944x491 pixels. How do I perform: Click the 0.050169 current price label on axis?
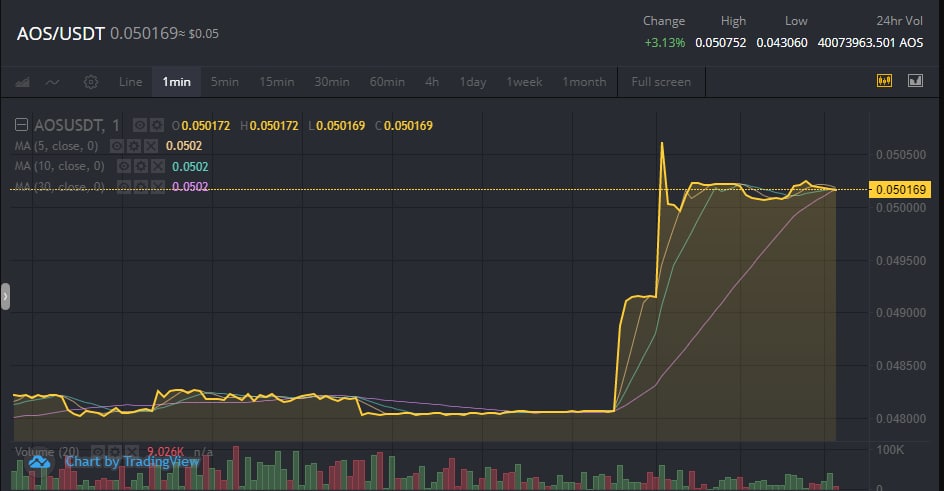[x=901, y=190]
